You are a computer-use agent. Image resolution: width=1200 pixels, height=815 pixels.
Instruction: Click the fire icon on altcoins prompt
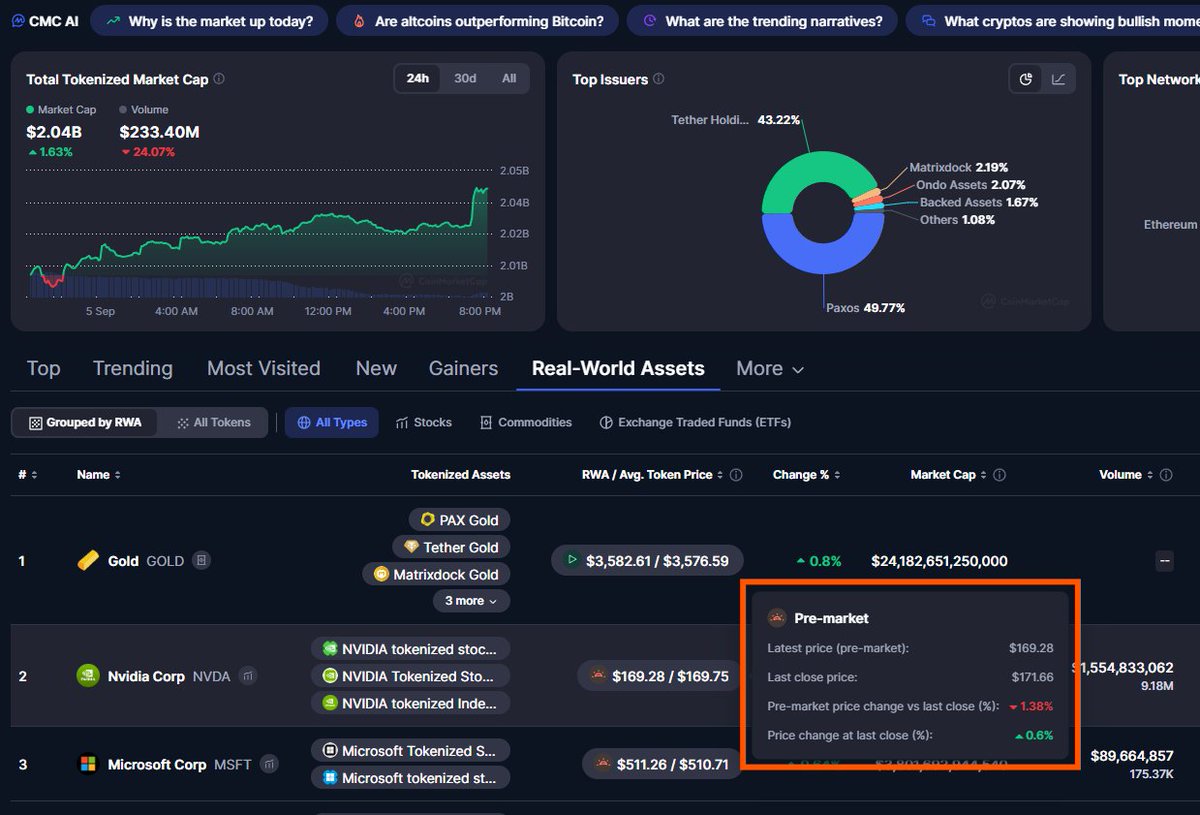coord(358,21)
